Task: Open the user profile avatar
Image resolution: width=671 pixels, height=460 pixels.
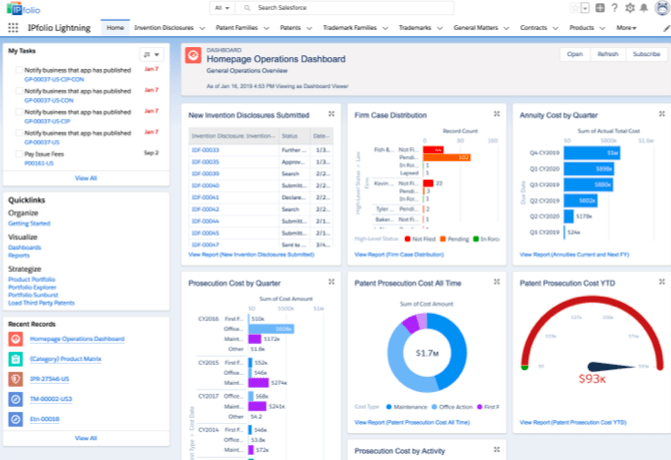Action: (x=662, y=8)
